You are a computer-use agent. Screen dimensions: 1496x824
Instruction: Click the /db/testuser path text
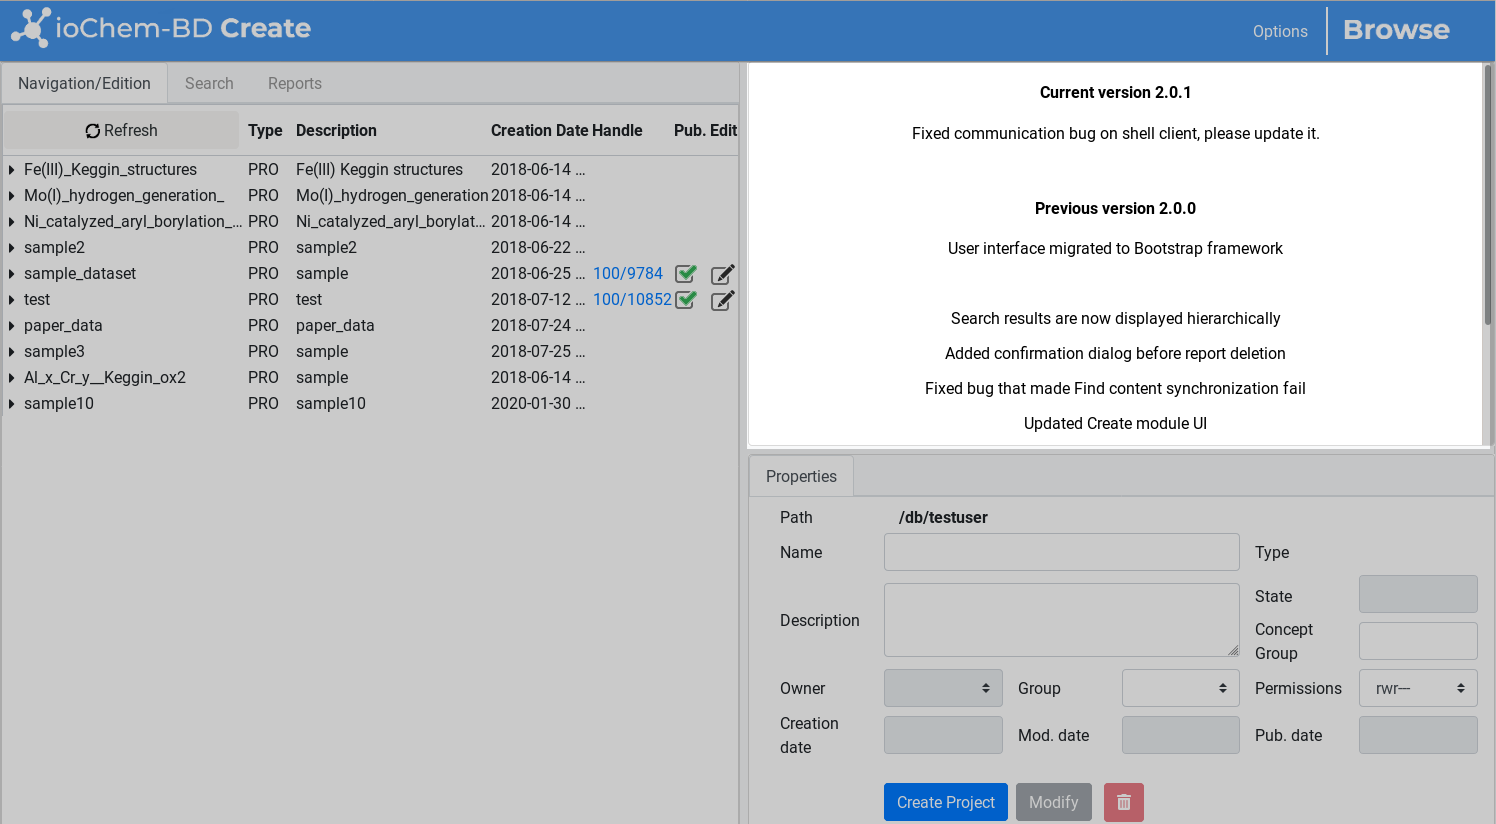(943, 518)
